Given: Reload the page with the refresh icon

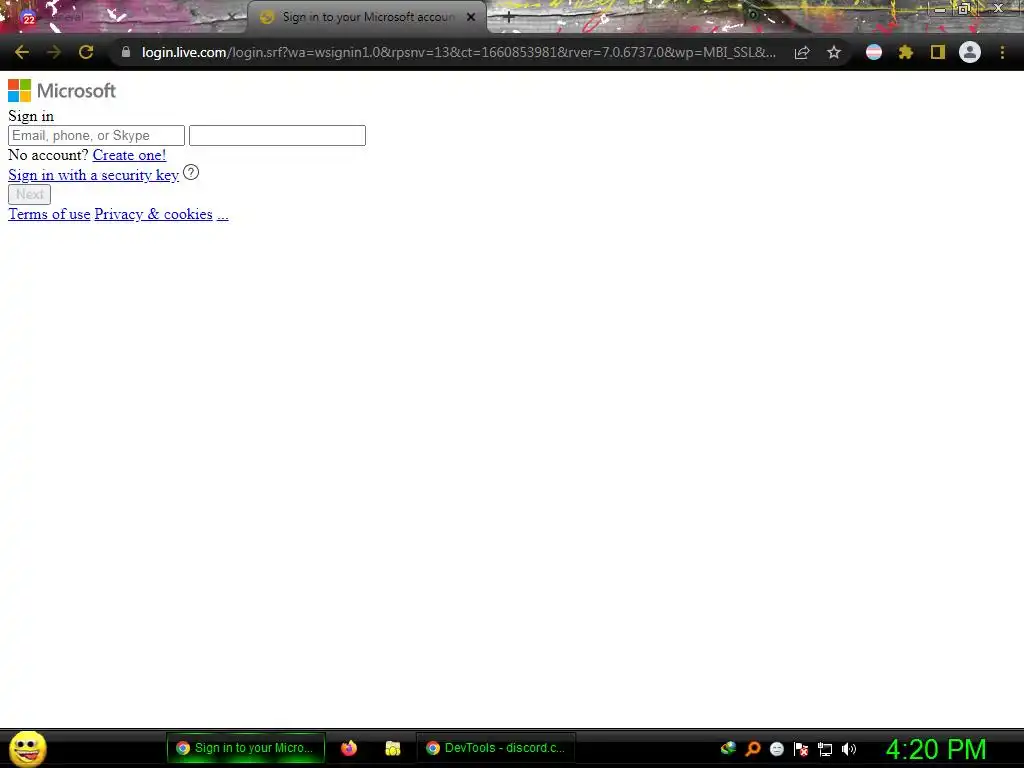Looking at the screenshot, I should pos(86,52).
